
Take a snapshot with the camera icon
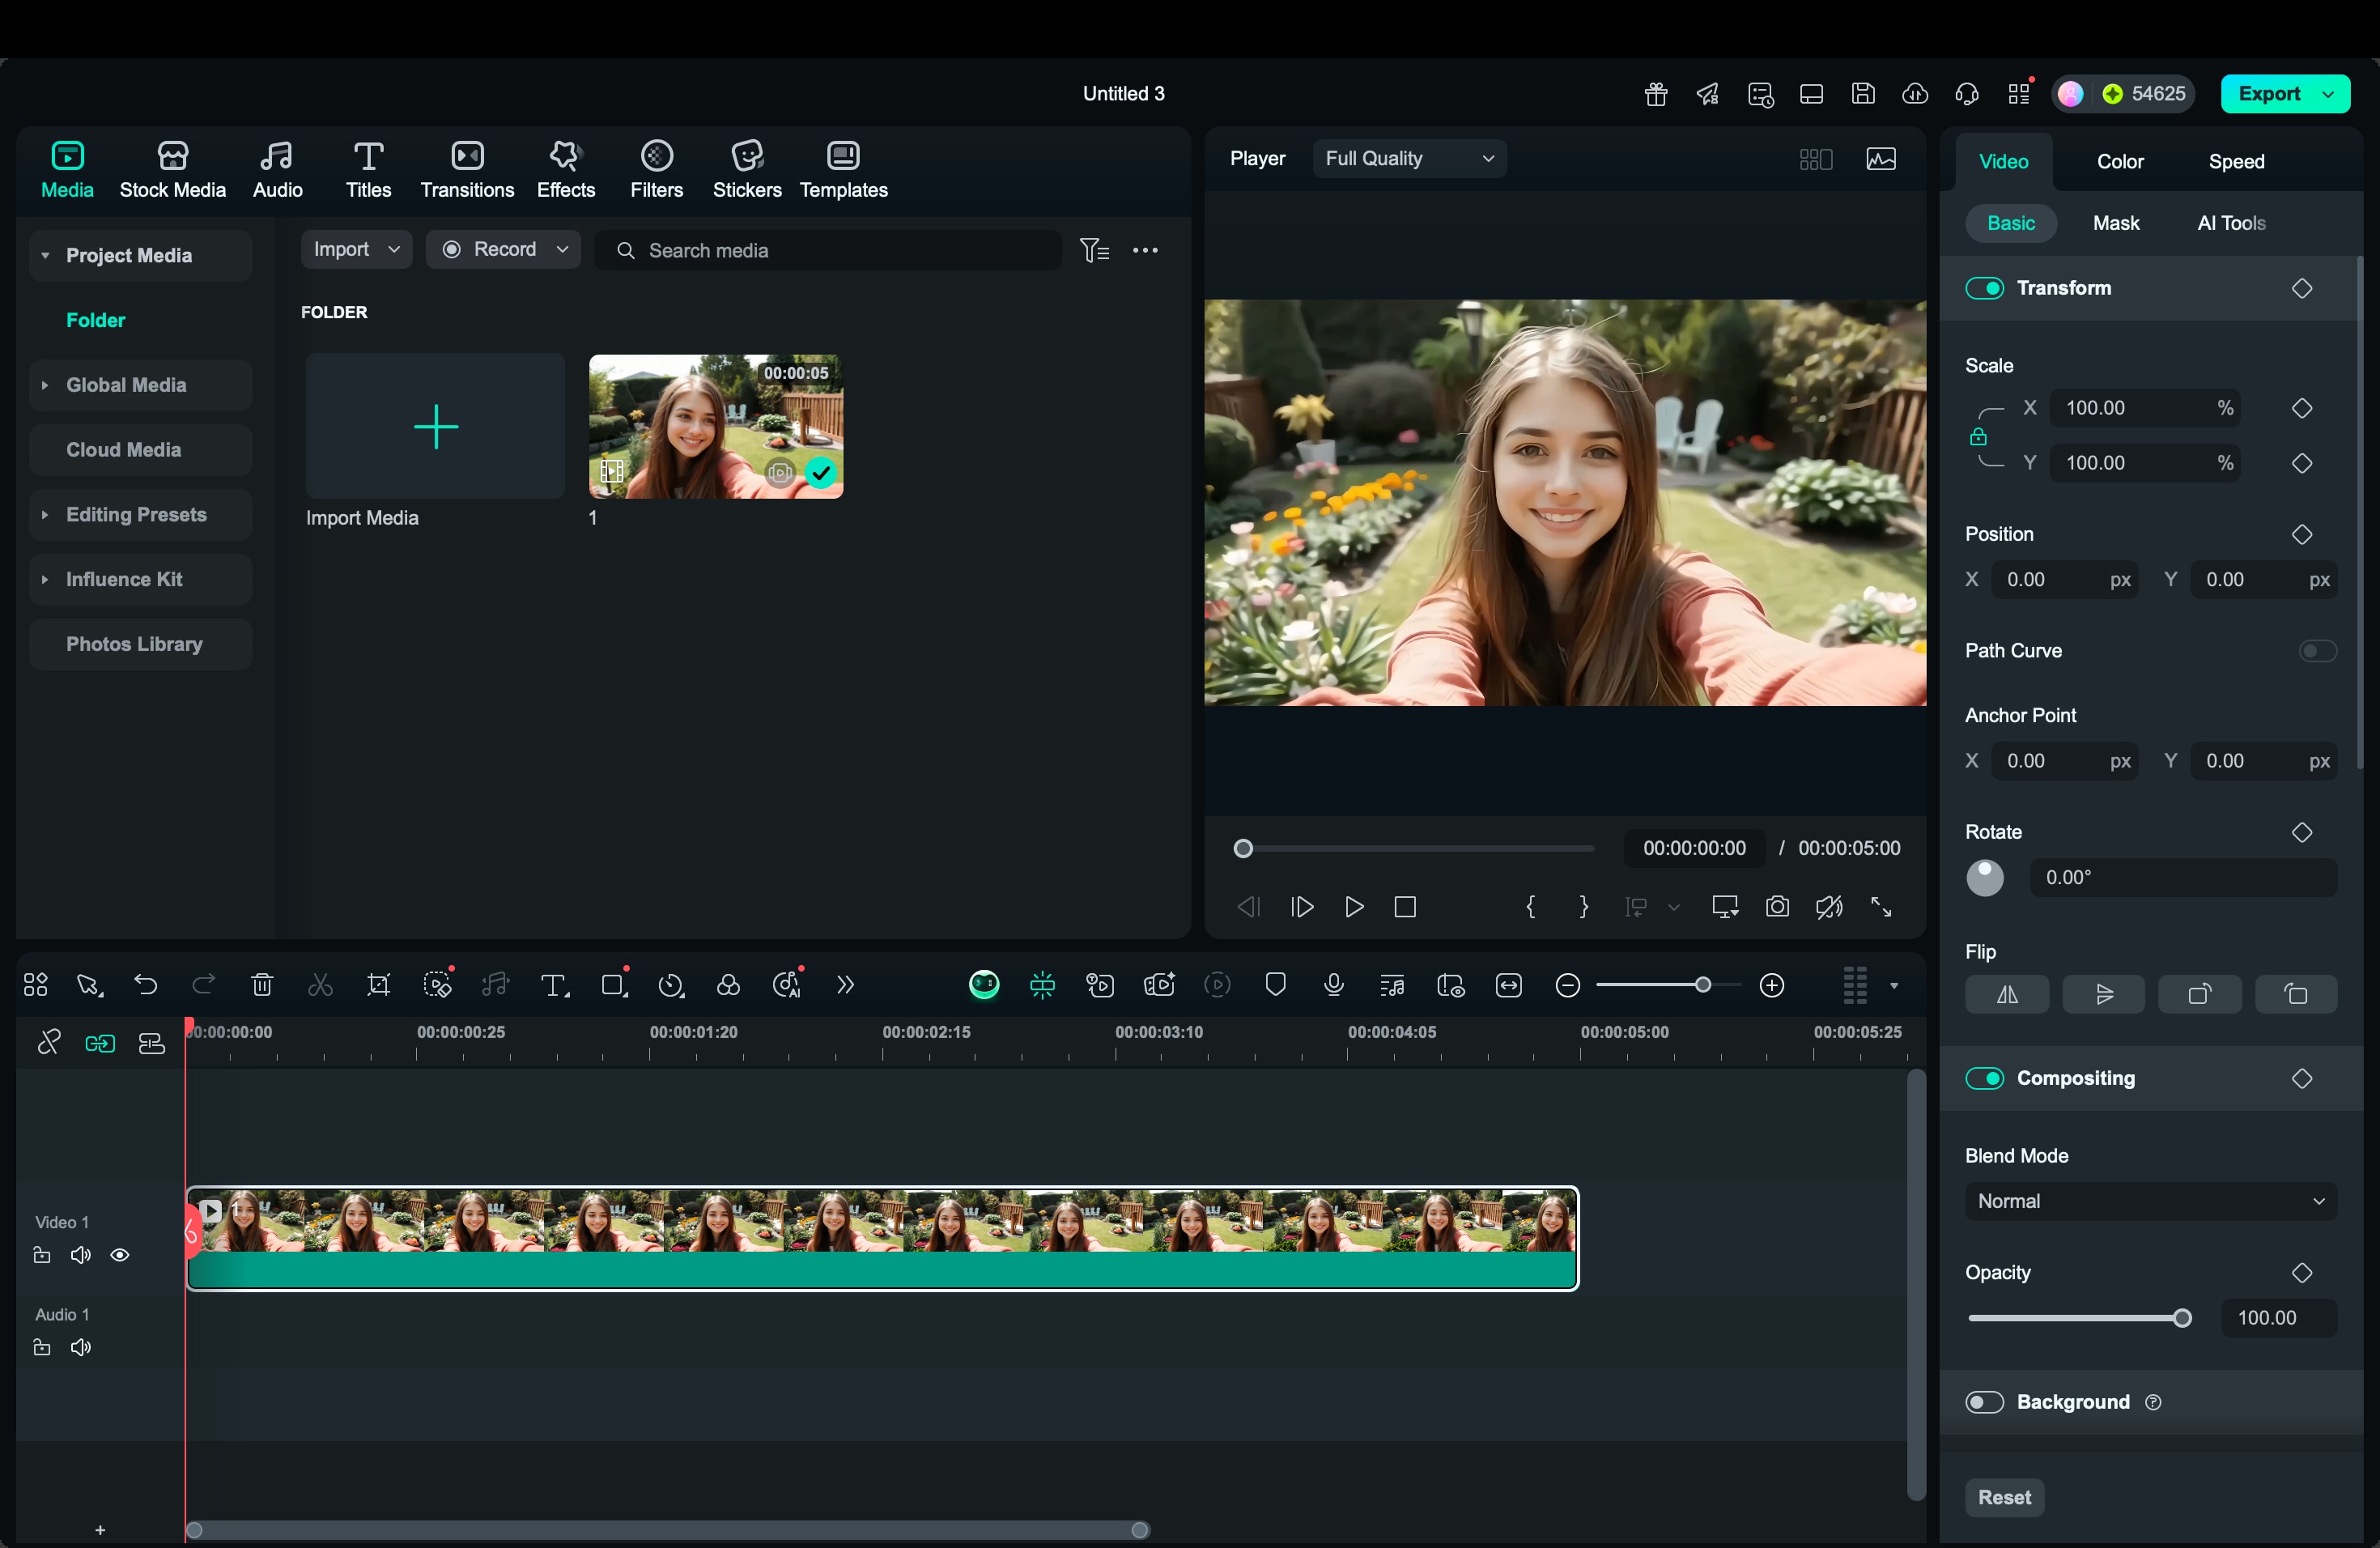pyautogui.click(x=1777, y=907)
